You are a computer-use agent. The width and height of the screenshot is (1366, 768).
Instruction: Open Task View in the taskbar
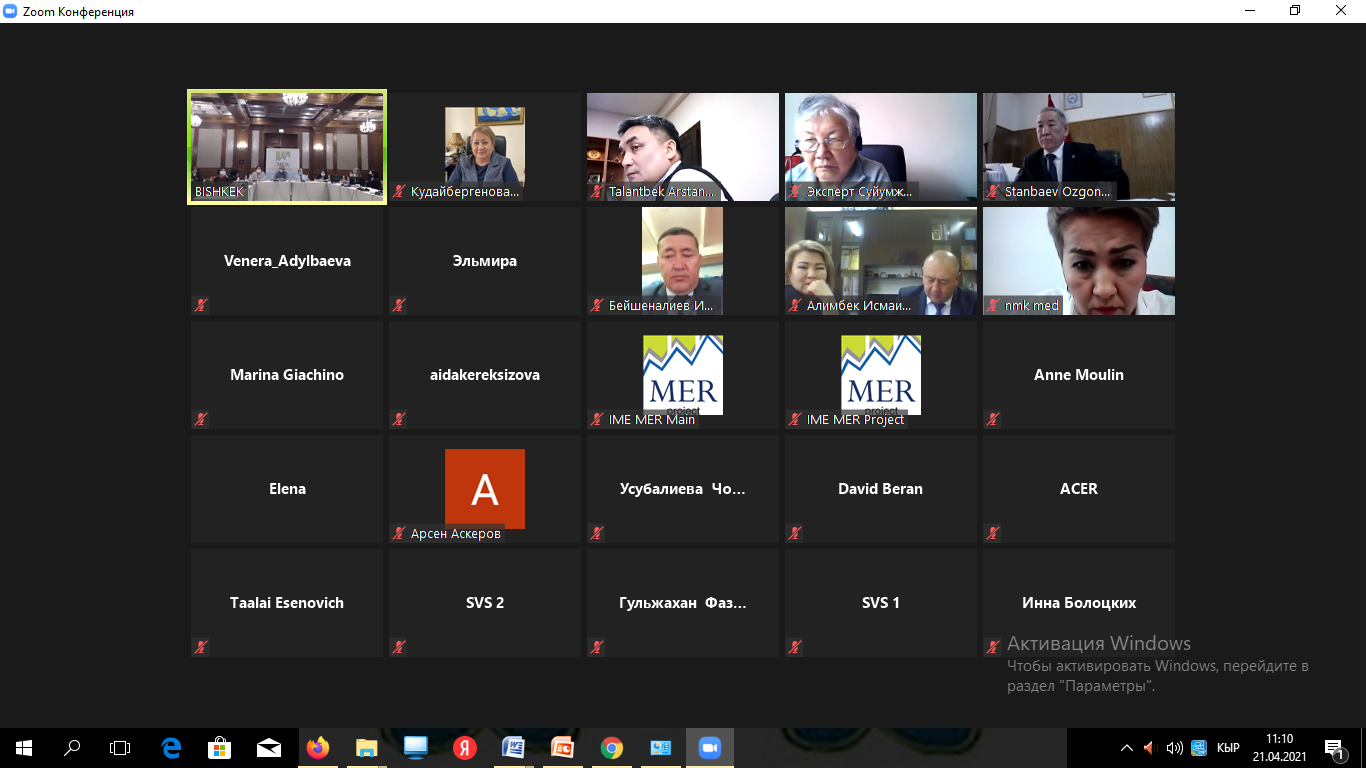click(120, 747)
